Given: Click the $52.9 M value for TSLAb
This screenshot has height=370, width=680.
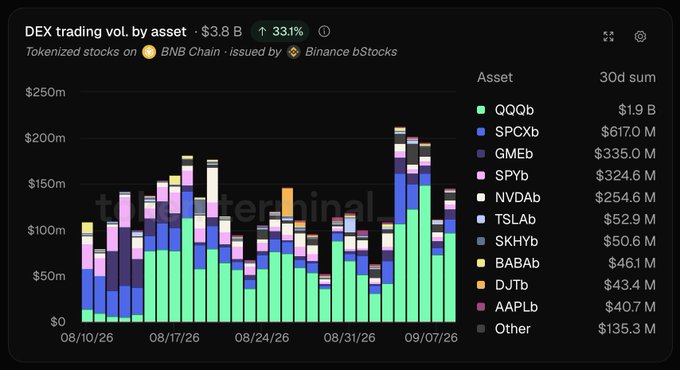Looking at the screenshot, I should tap(630, 219).
